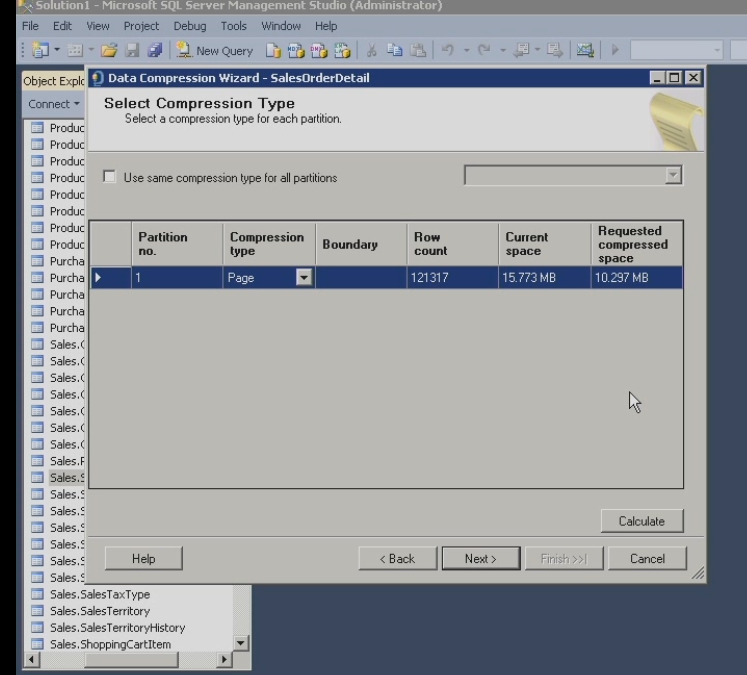Click the New Project toolbar icon
The image size is (747, 675).
pyautogui.click(x=40, y=50)
